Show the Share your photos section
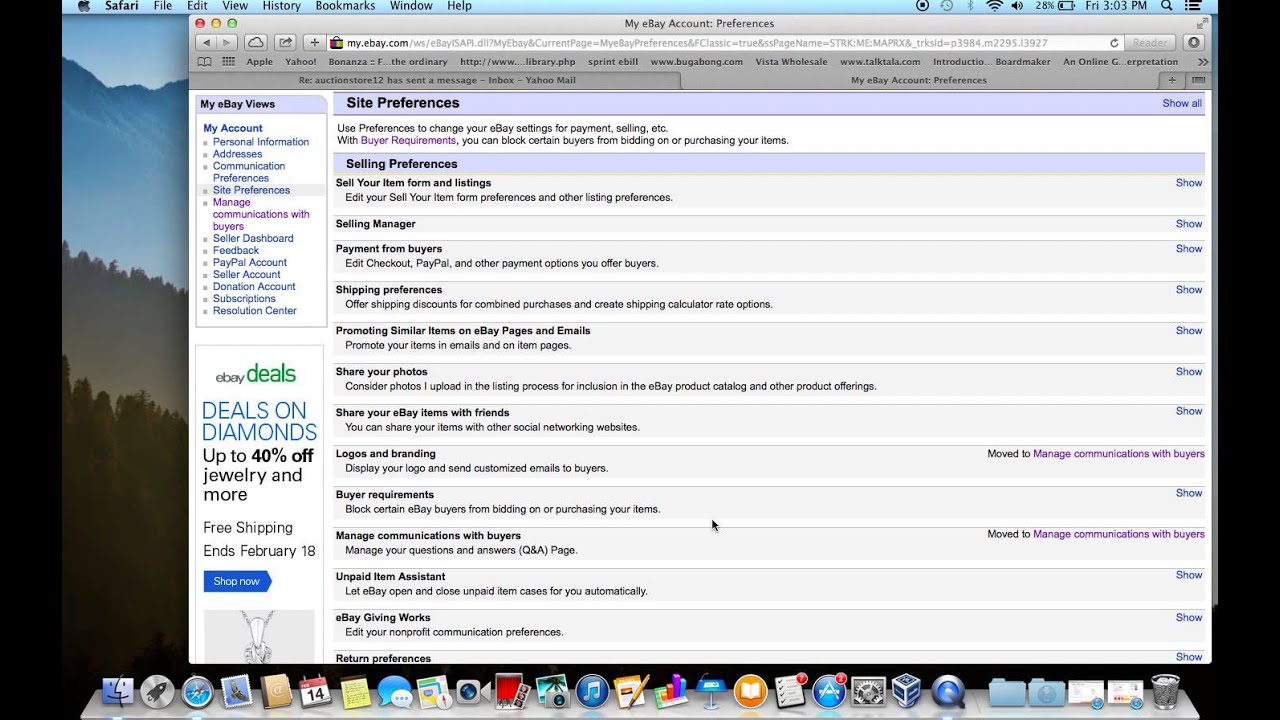This screenshot has height=720, width=1280. click(1189, 372)
